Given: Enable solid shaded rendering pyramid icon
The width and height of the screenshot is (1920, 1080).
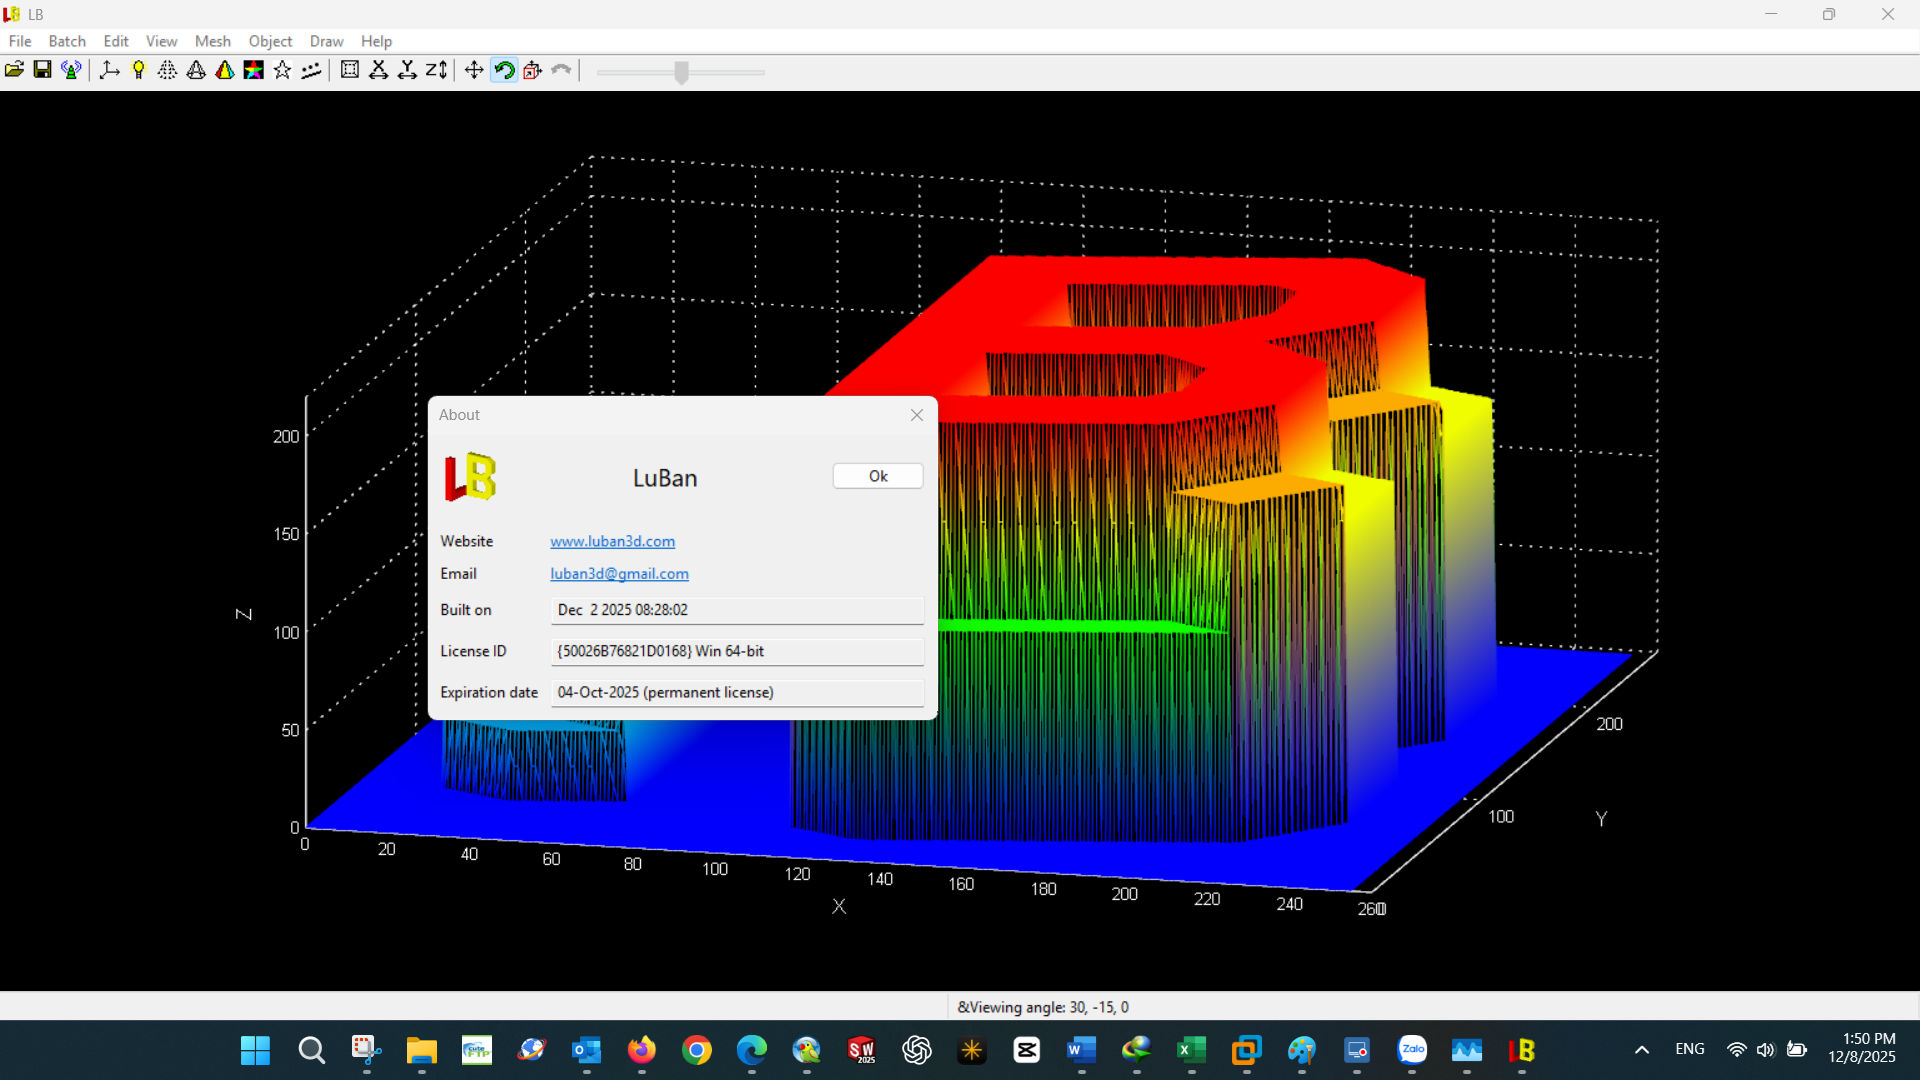Looking at the screenshot, I should click(224, 70).
